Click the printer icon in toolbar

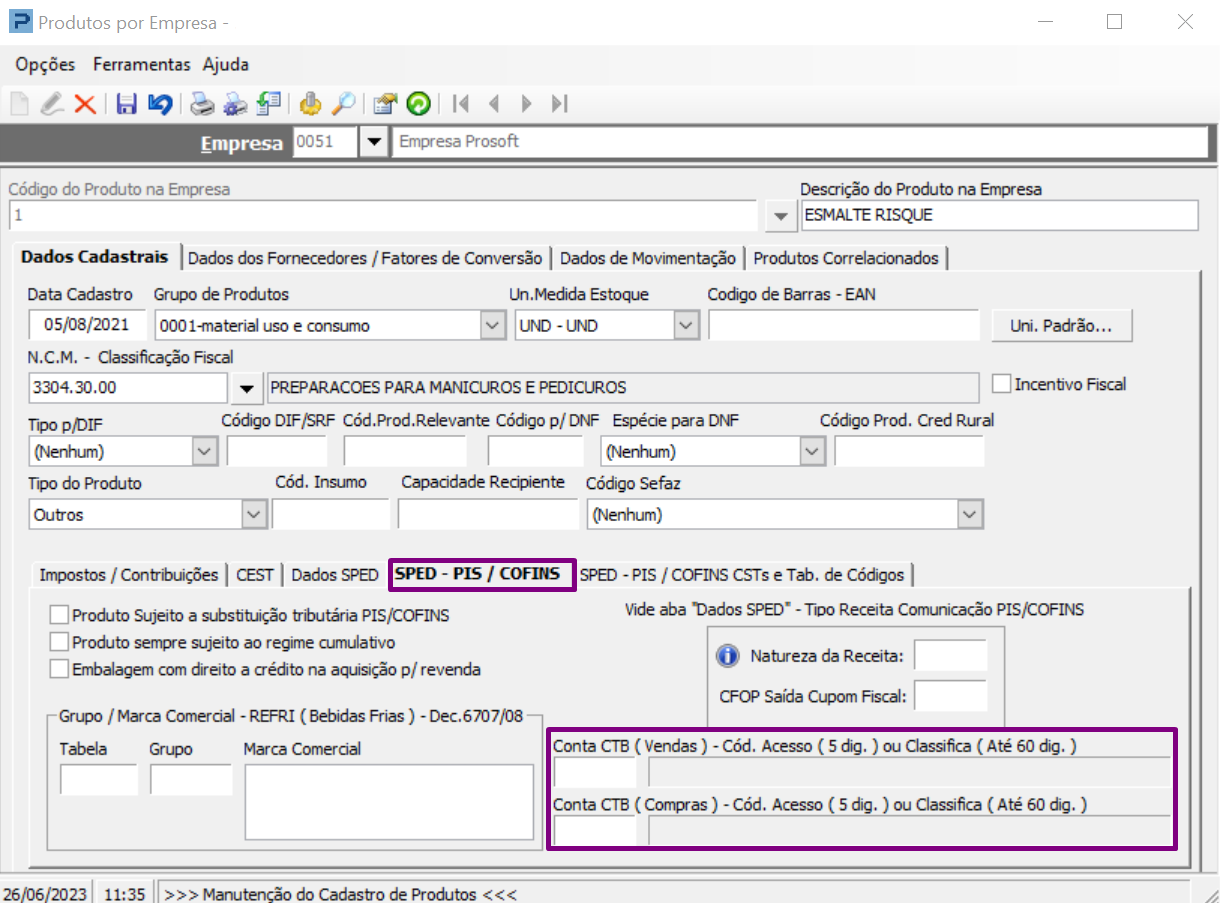(x=203, y=104)
